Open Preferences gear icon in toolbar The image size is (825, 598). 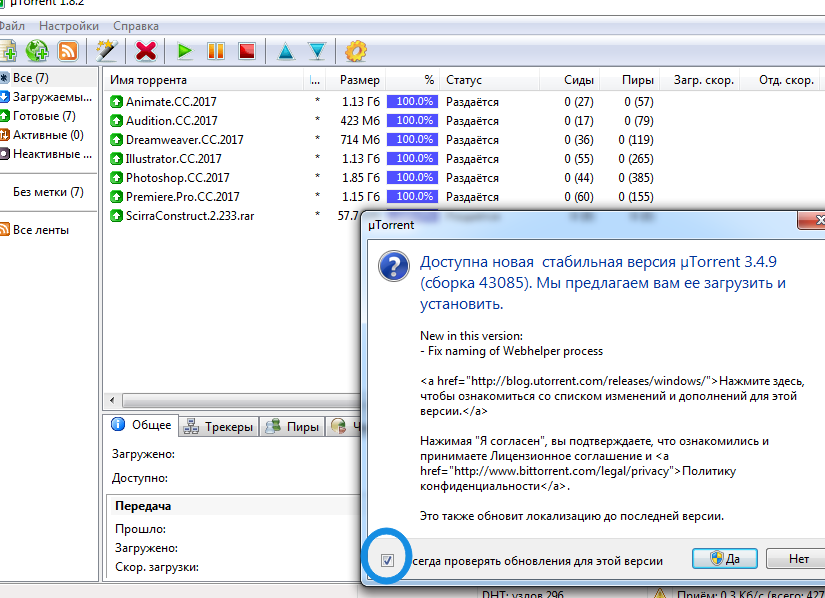pyautogui.click(x=356, y=51)
